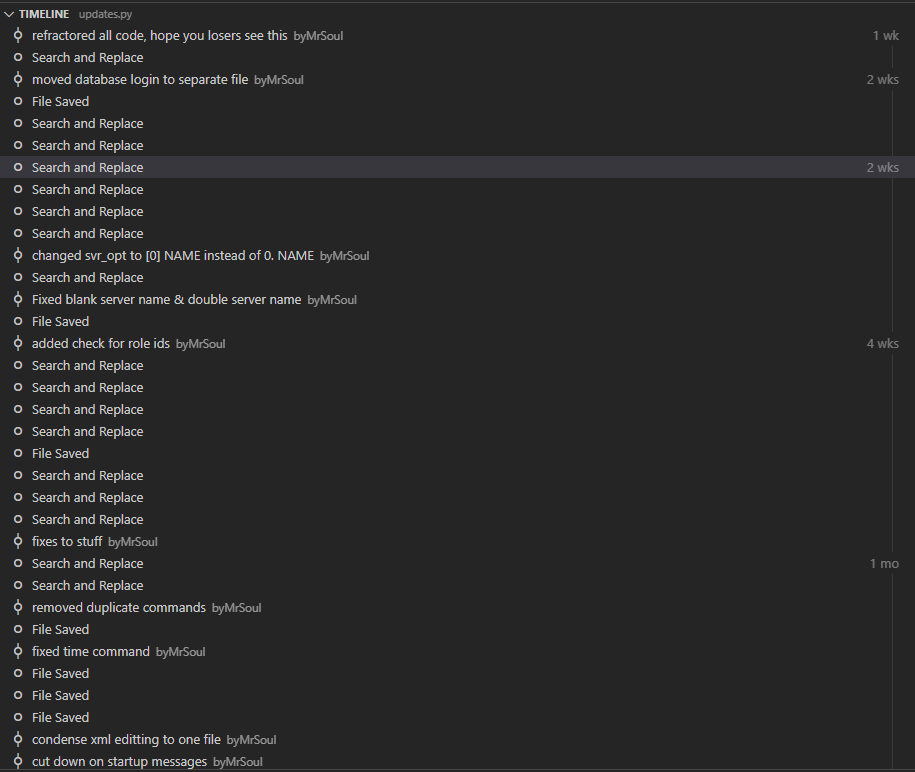Image resolution: width=915 pixels, height=772 pixels.
Task: Click commit icon beside 'added check for role ids'
Action: 18,344
